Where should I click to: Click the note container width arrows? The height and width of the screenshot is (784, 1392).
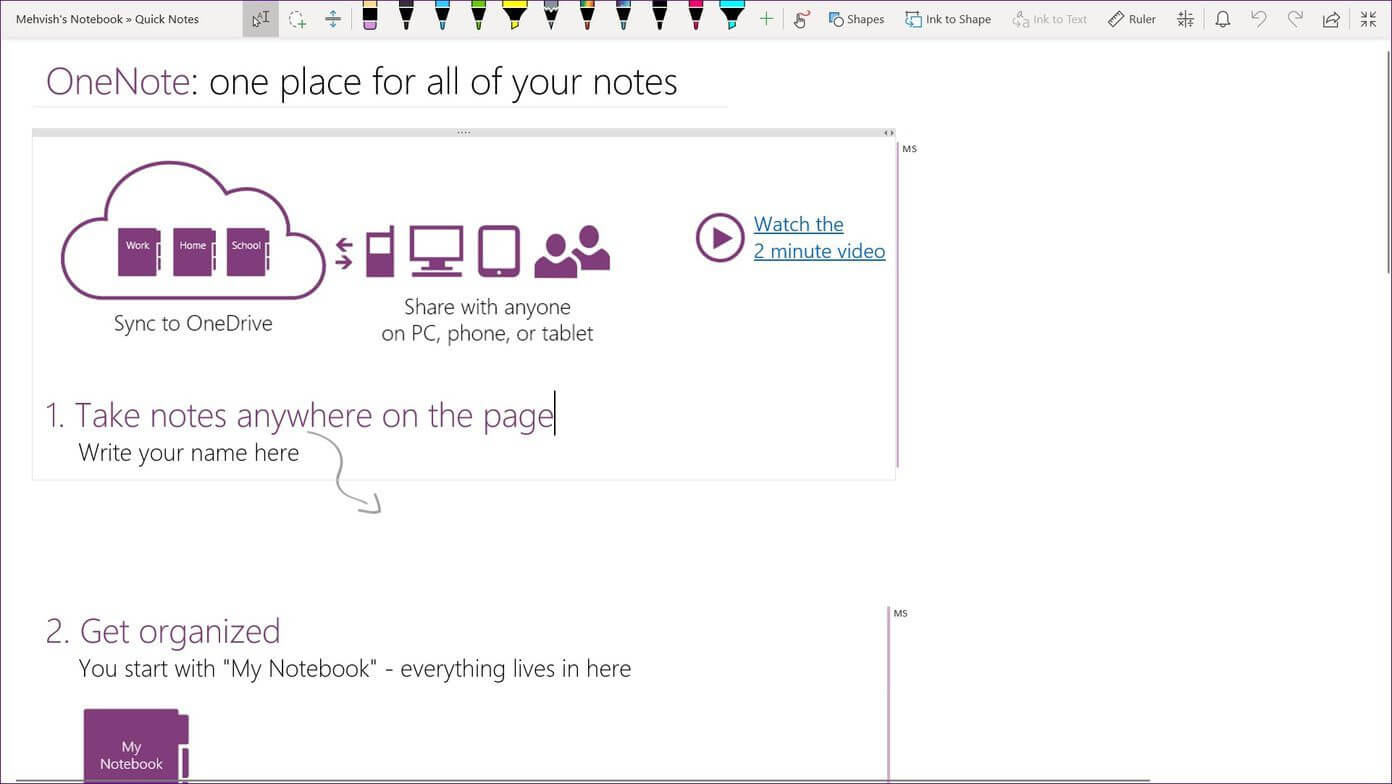tap(888, 132)
